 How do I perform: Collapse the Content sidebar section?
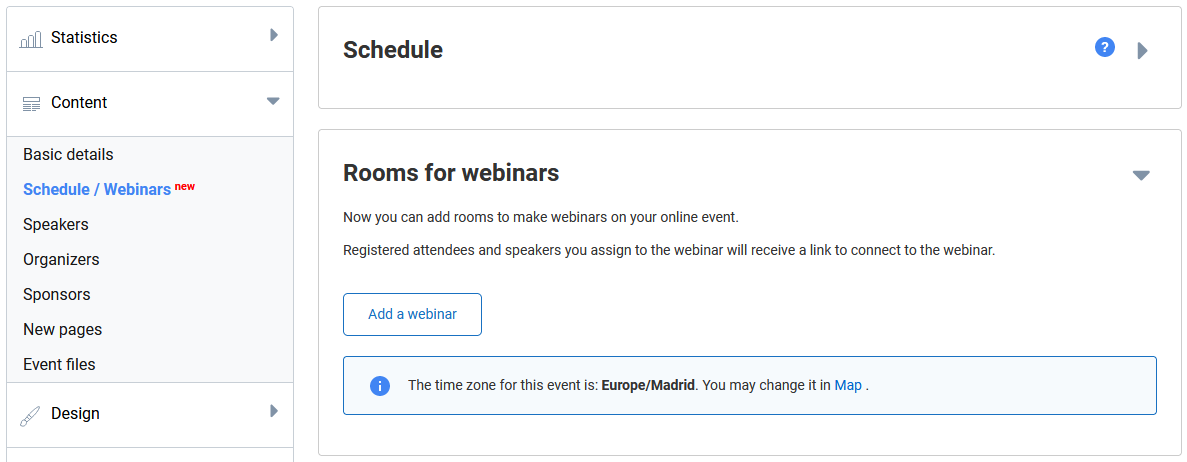[273, 101]
